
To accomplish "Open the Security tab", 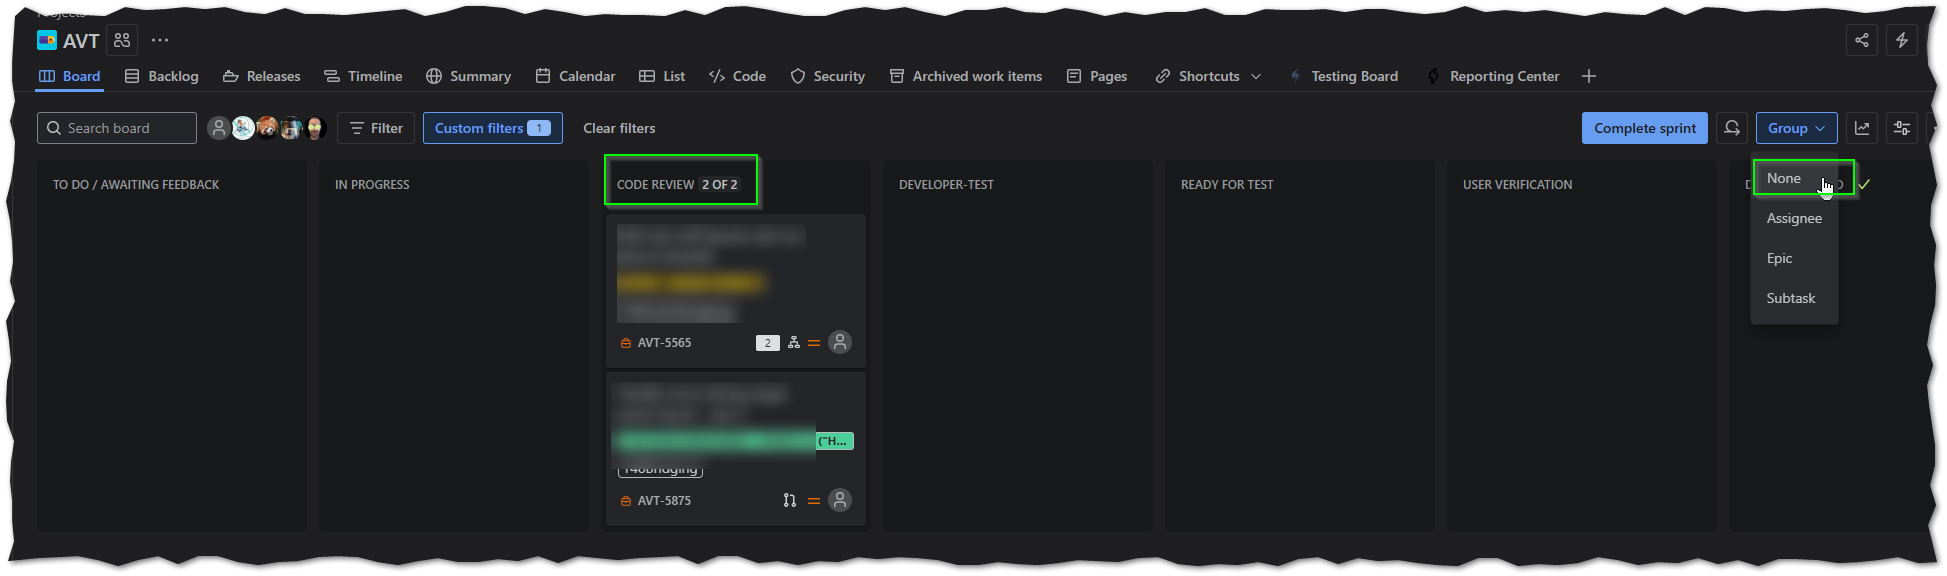I will (x=827, y=76).
